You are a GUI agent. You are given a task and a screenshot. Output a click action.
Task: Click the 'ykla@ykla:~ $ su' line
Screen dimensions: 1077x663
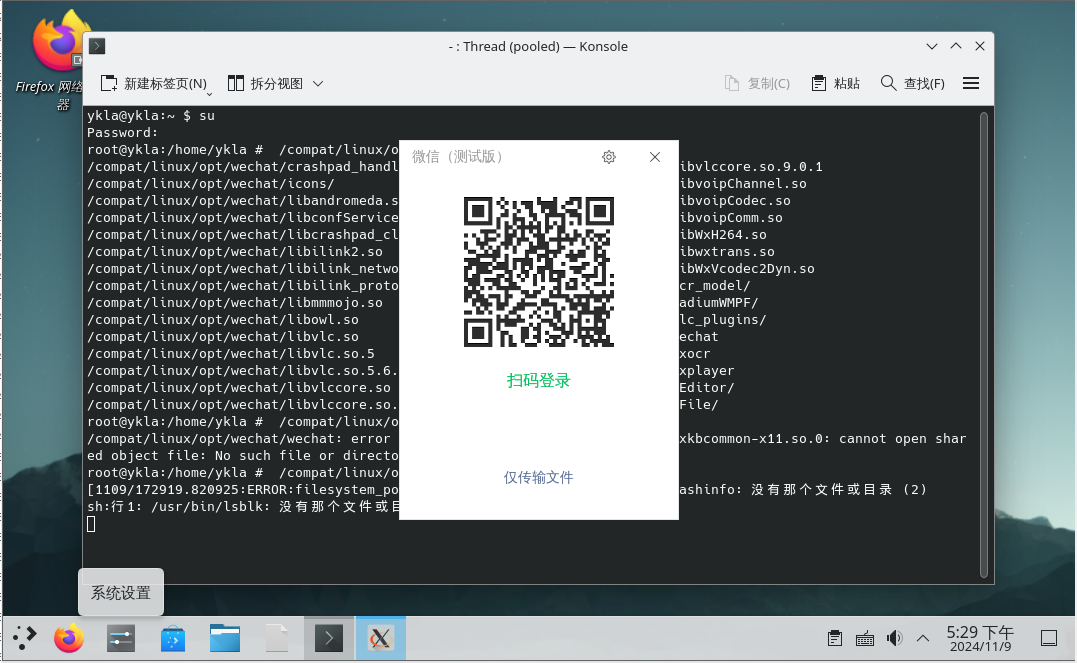151,116
